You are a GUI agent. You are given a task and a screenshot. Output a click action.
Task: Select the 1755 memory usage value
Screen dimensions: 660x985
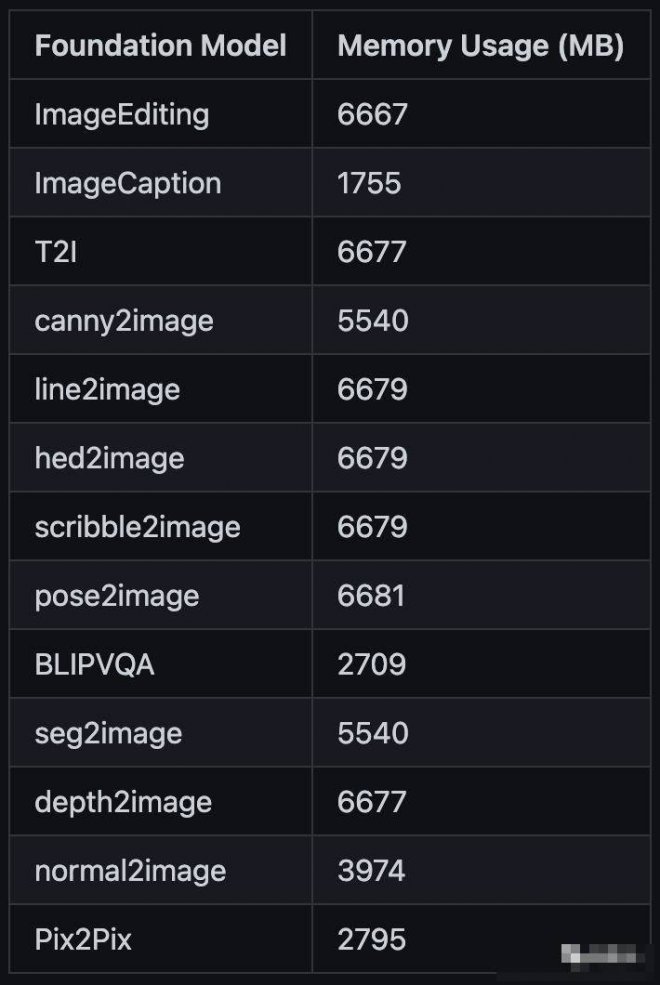click(x=369, y=183)
